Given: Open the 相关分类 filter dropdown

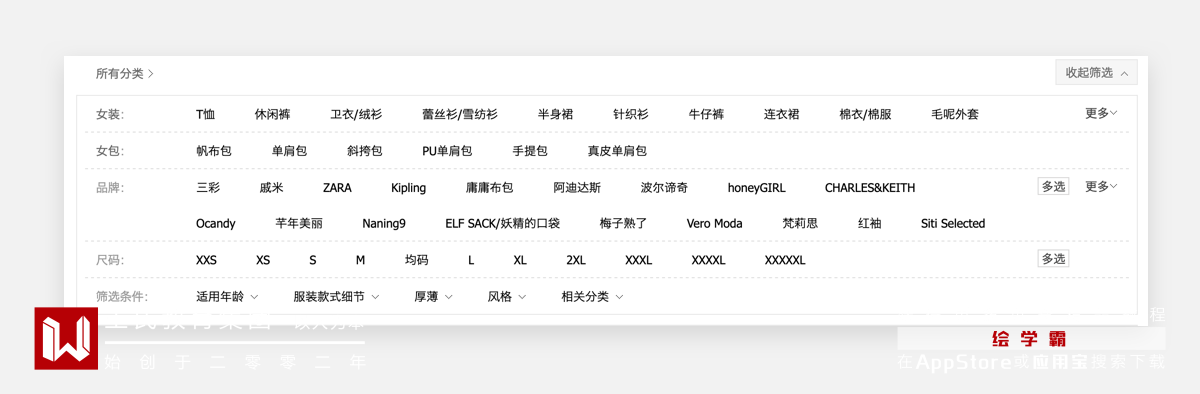Looking at the screenshot, I should [592, 297].
